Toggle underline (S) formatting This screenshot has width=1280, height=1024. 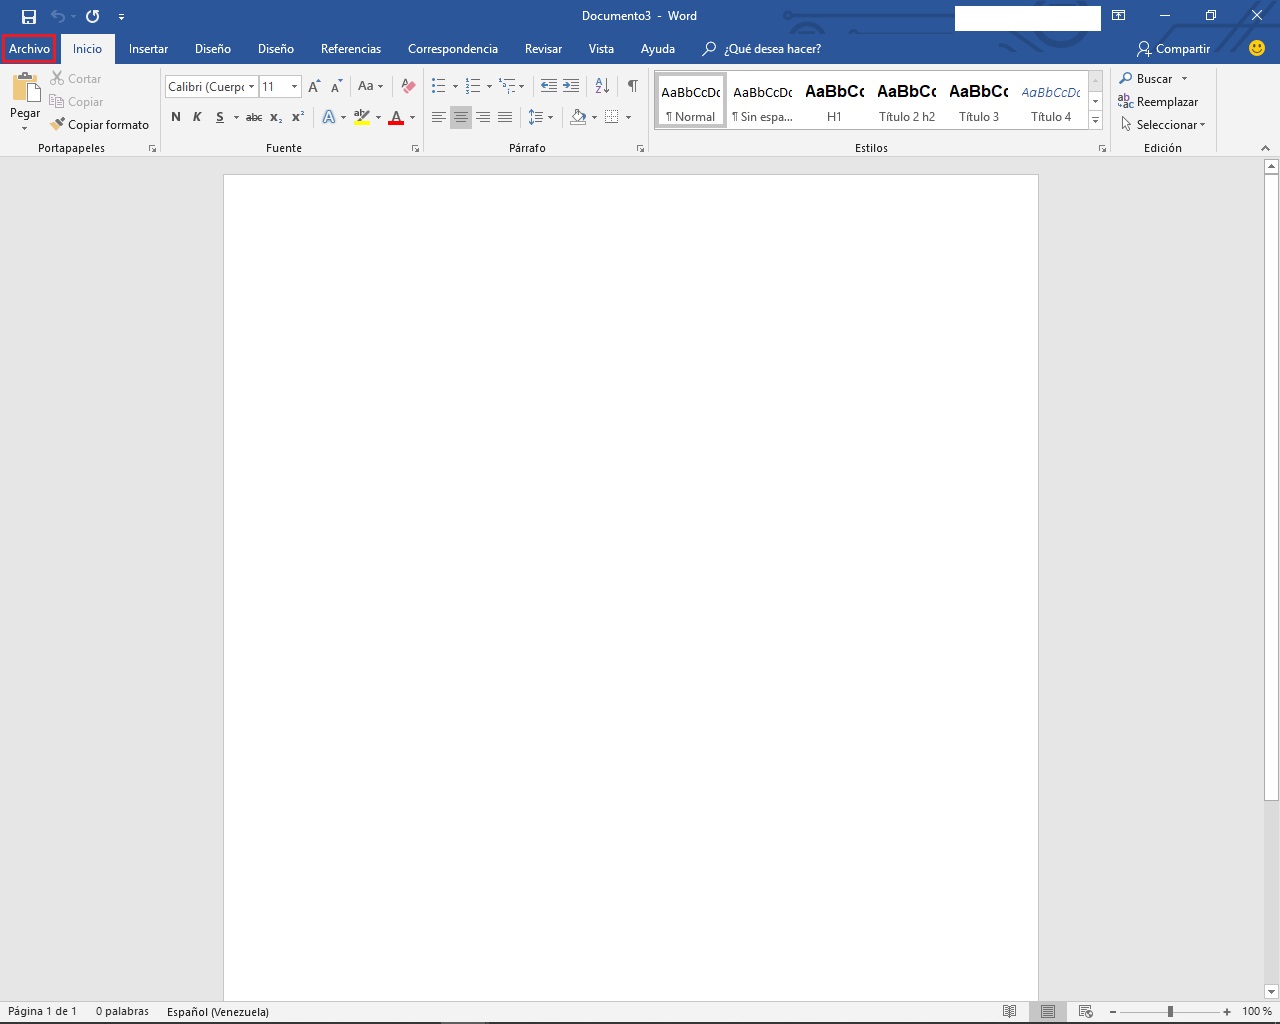tap(220, 117)
